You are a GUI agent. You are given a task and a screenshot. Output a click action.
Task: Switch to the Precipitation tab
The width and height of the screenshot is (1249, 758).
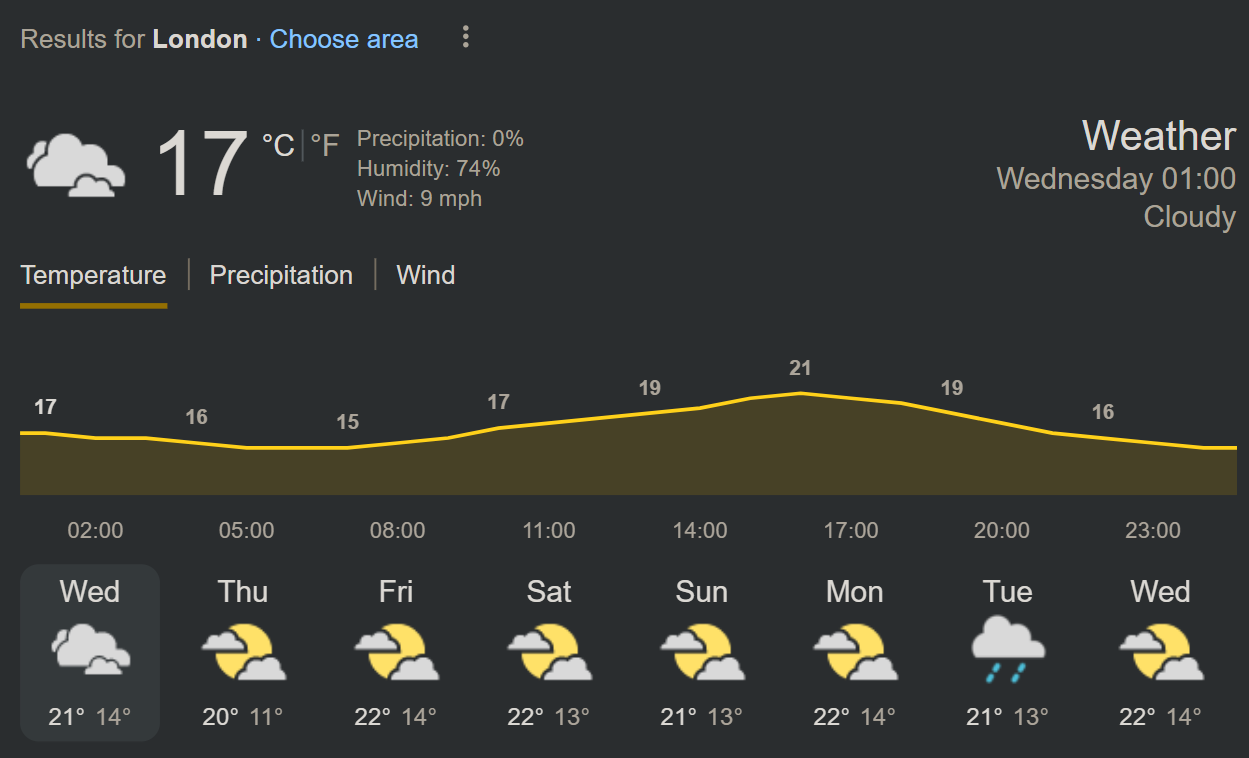click(x=281, y=275)
